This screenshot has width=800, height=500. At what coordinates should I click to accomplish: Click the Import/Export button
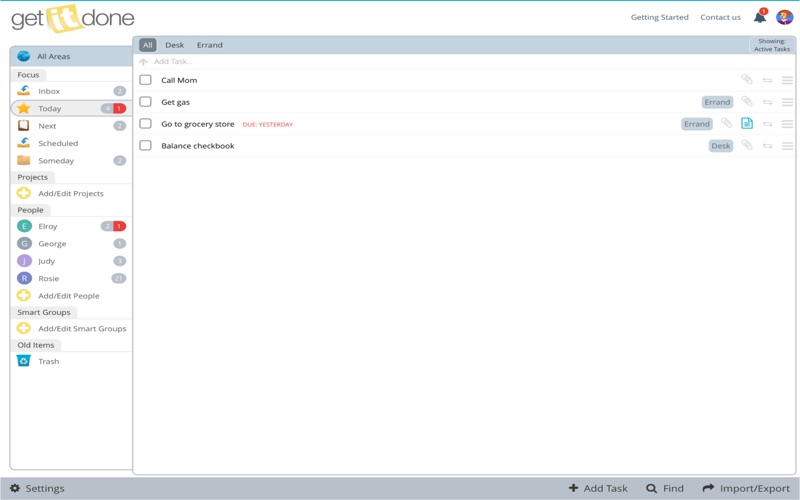pyautogui.click(x=746, y=488)
